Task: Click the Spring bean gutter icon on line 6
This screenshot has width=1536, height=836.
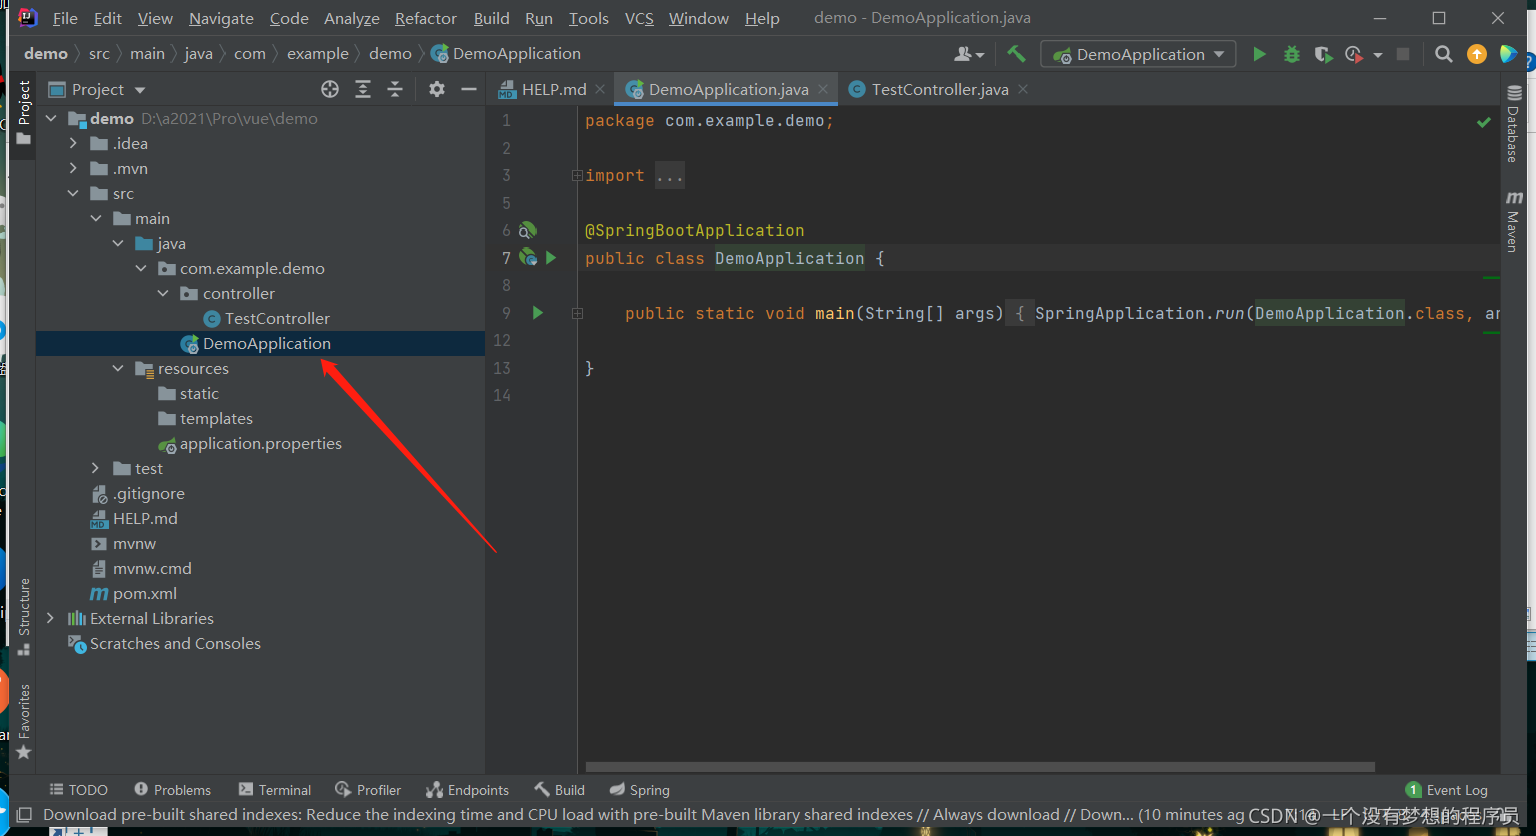Action: [527, 230]
